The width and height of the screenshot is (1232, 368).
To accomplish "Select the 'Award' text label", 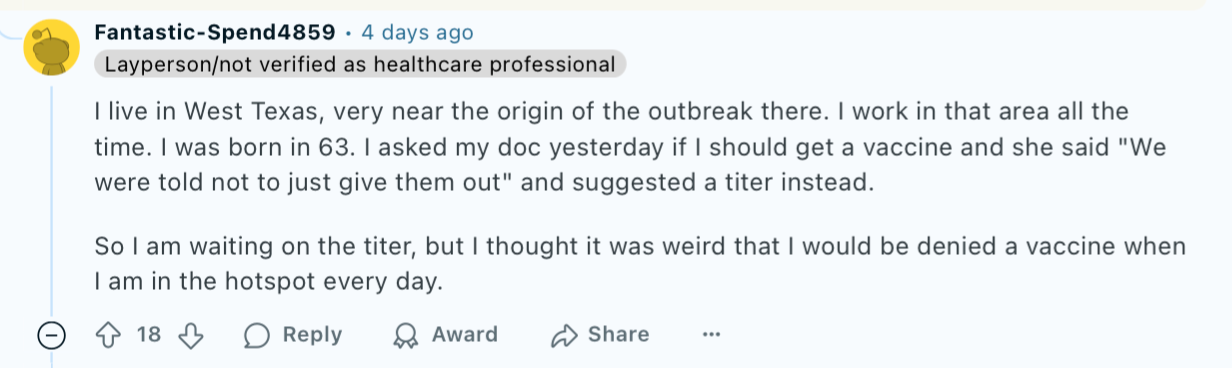I will tap(464, 335).
